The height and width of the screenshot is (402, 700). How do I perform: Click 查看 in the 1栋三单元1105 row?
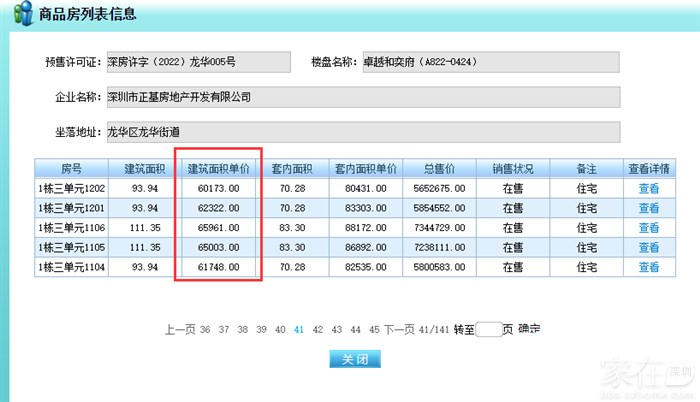tap(649, 246)
